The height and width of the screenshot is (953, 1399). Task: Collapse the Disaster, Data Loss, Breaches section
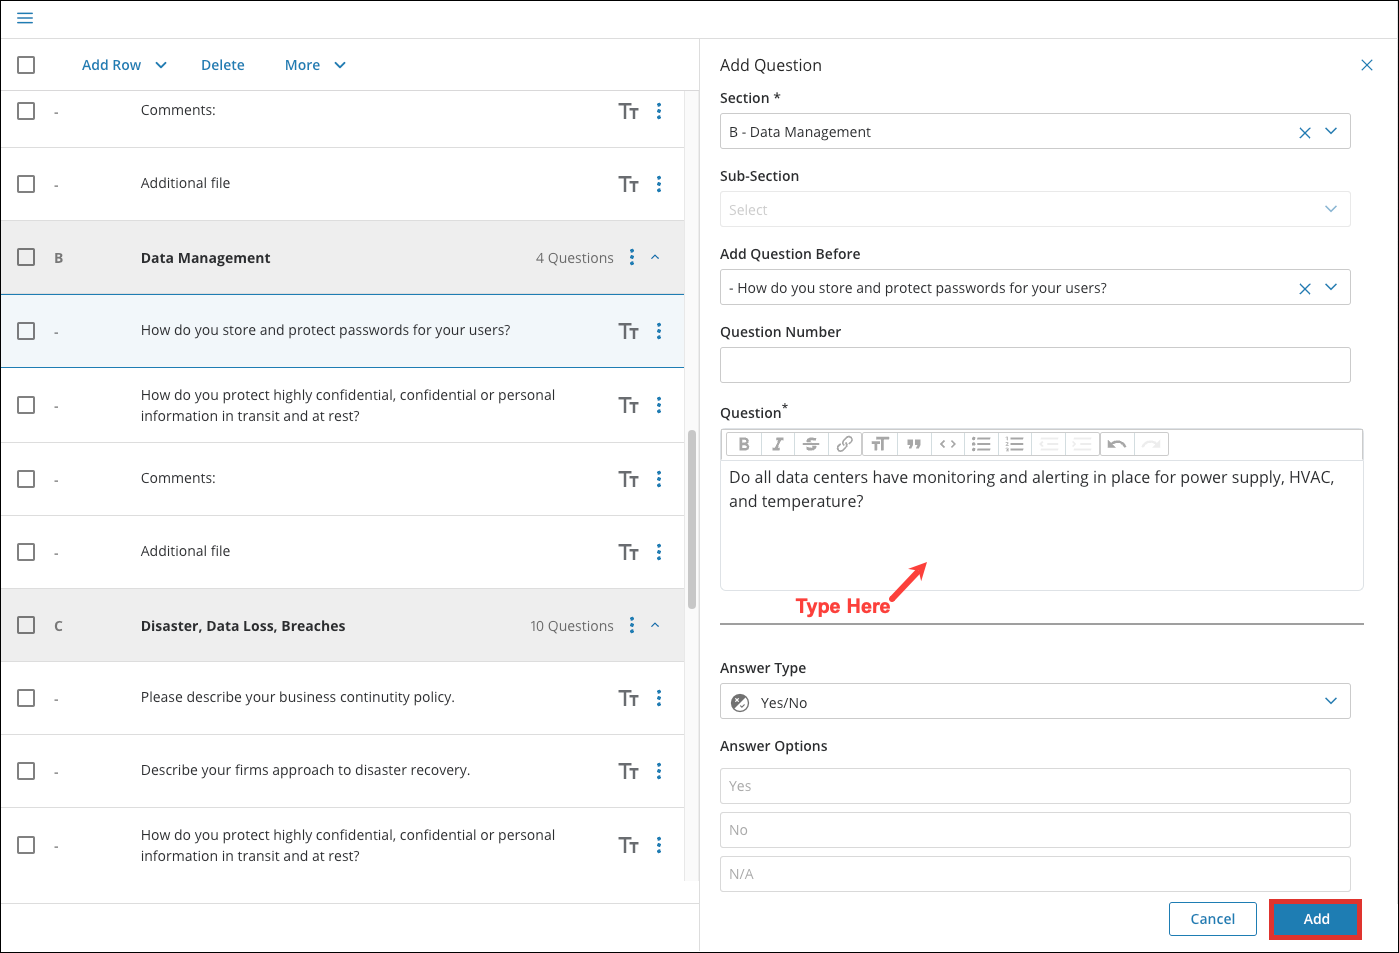tap(655, 625)
